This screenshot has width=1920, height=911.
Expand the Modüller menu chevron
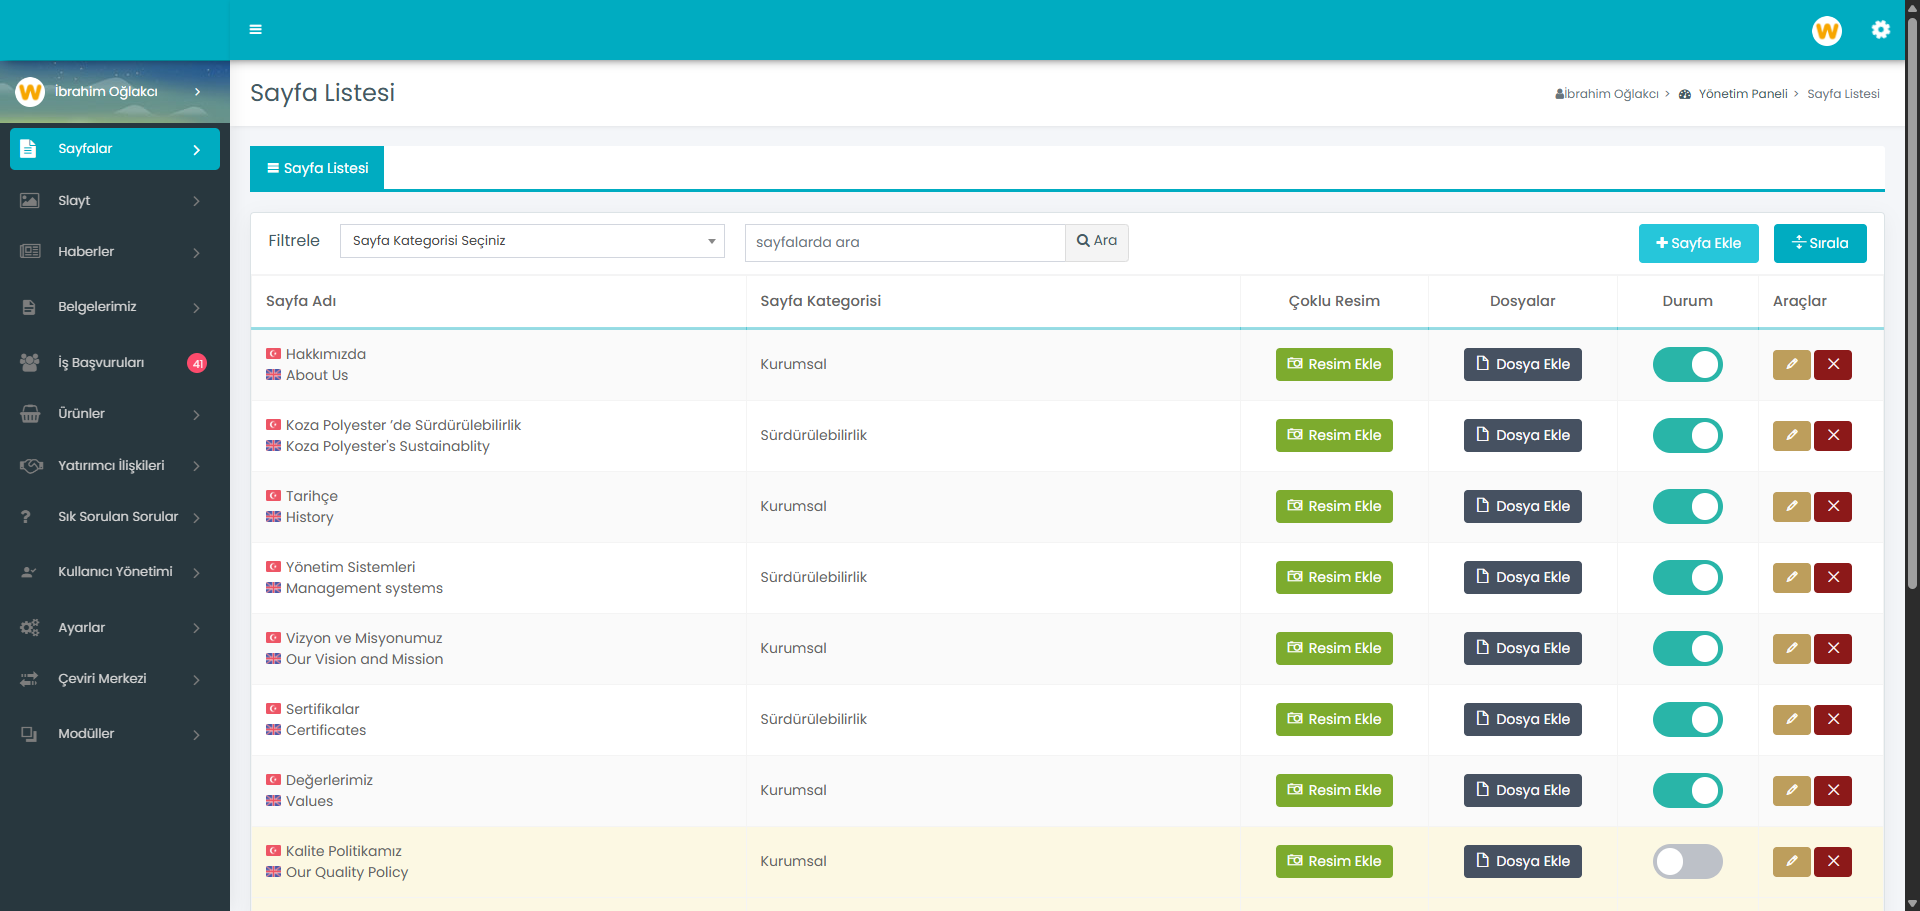point(196,735)
